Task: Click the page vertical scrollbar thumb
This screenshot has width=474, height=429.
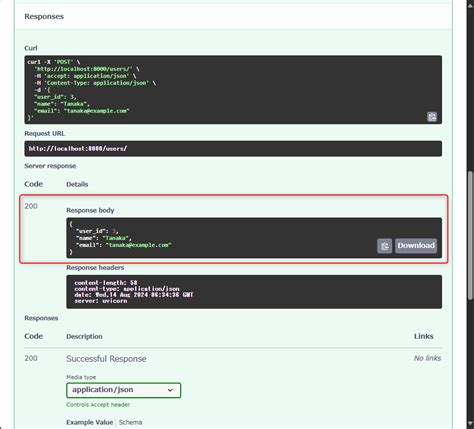Action: (x=470, y=235)
